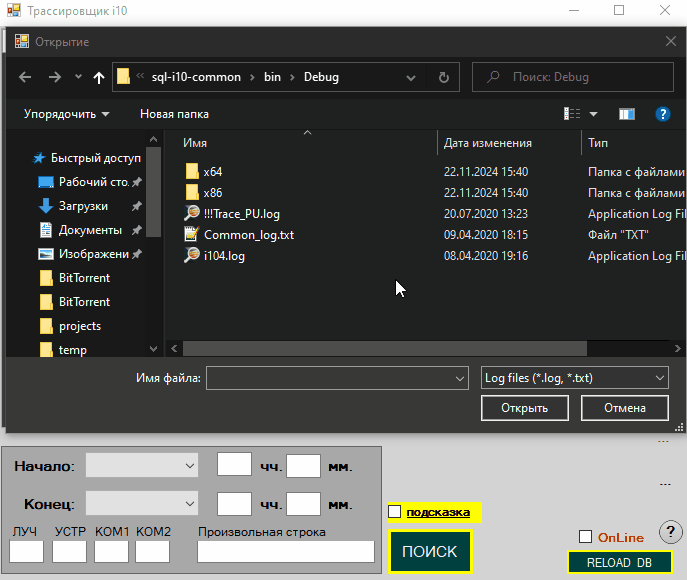Click the КОМ1 input field
The image size is (687, 580).
point(111,552)
